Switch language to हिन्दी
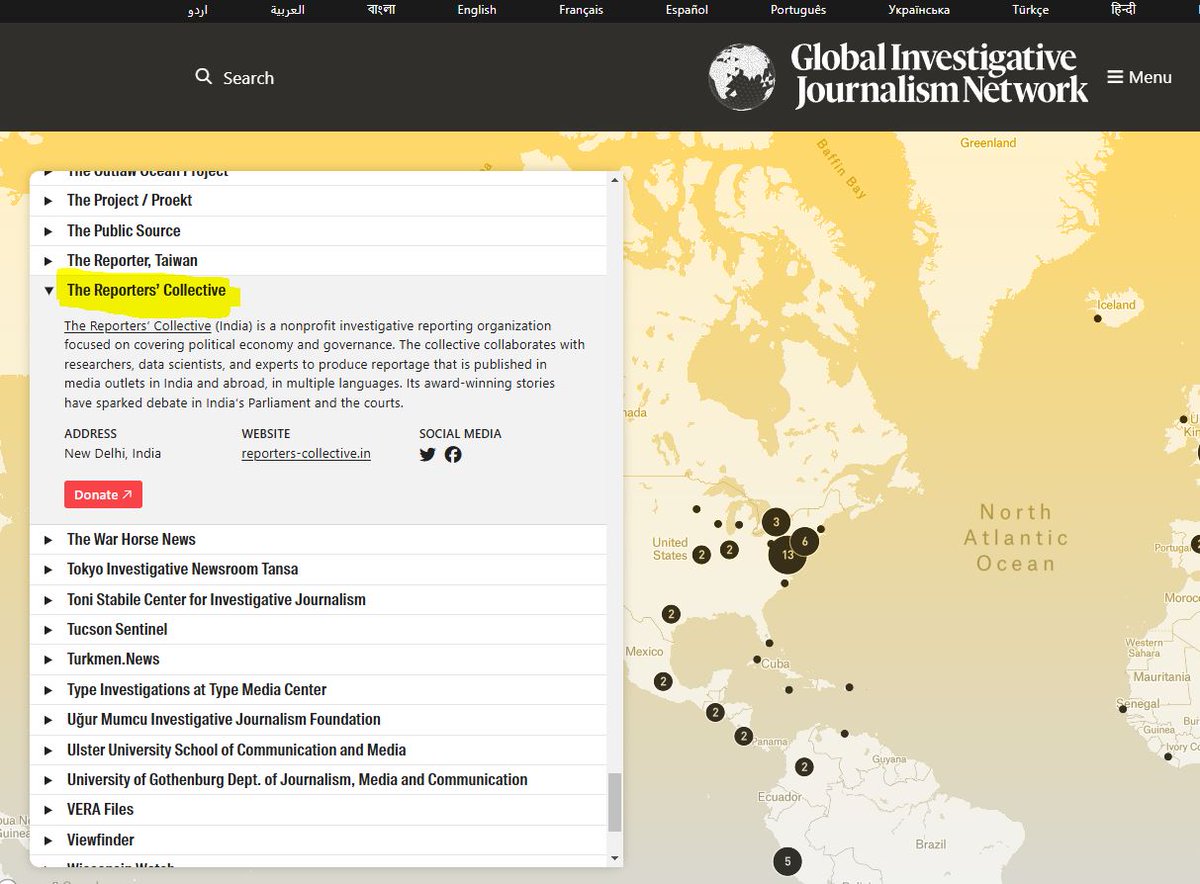This screenshot has width=1200, height=884. point(1123,9)
